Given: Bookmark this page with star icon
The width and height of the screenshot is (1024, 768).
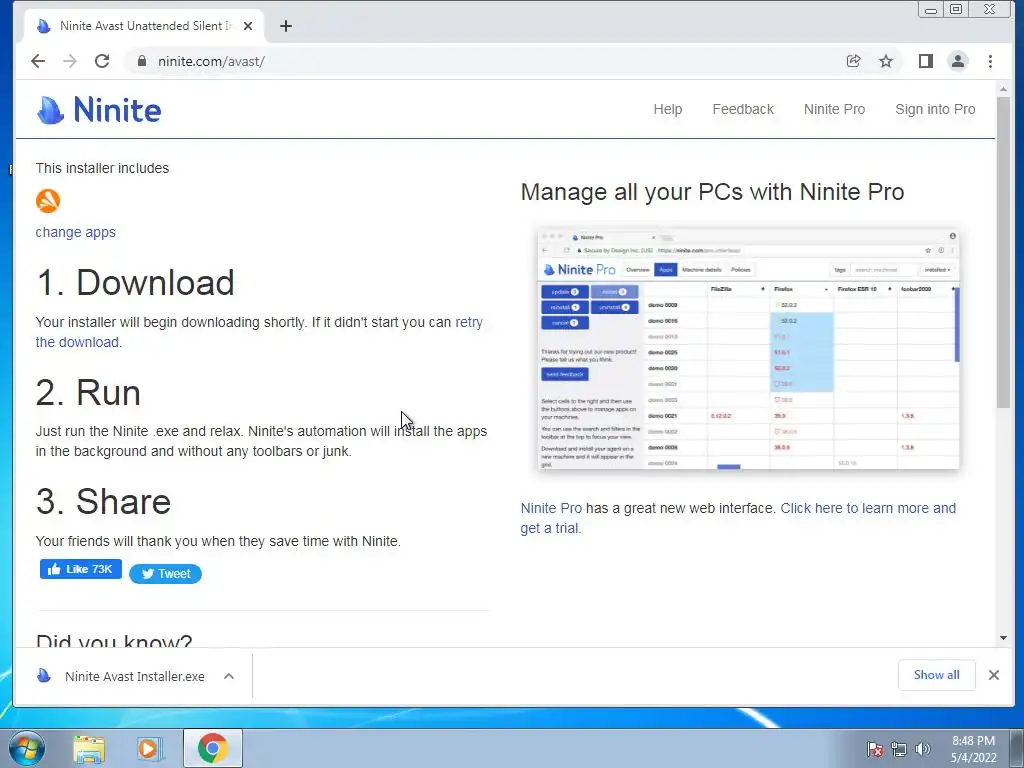Looking at the screenshot, I should (886, 61).
